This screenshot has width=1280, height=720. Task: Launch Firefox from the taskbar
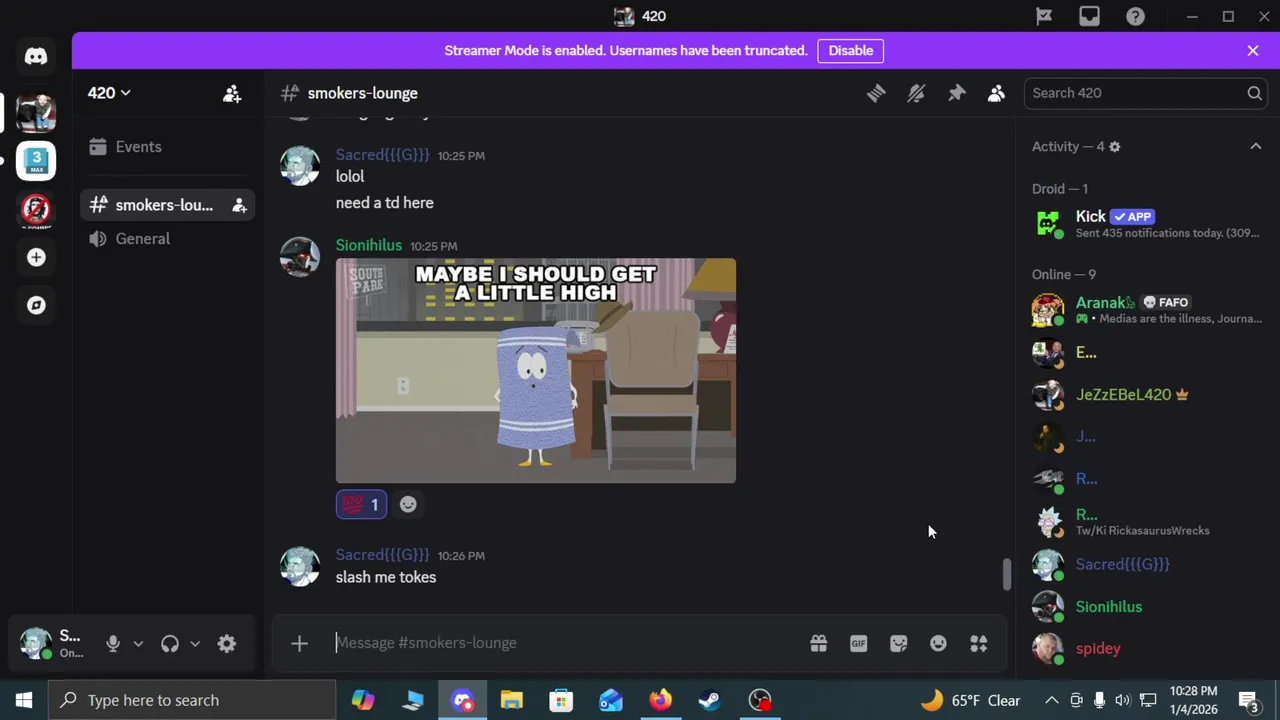coord(660,700)
